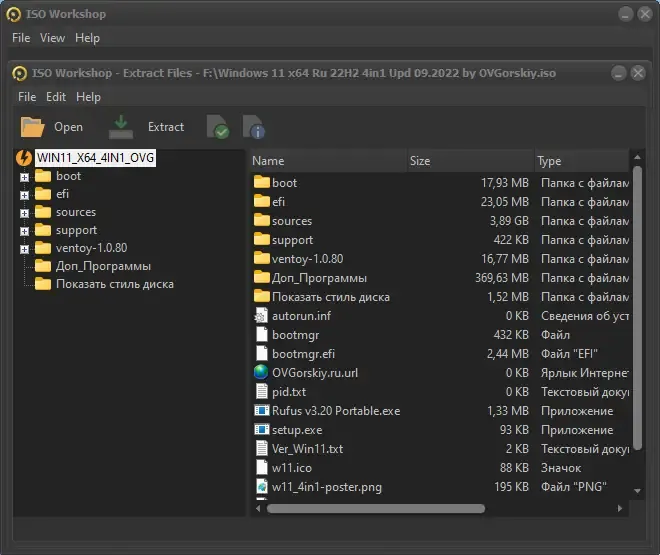Click the Файл "PNG" type cell

tap(574, 487)
